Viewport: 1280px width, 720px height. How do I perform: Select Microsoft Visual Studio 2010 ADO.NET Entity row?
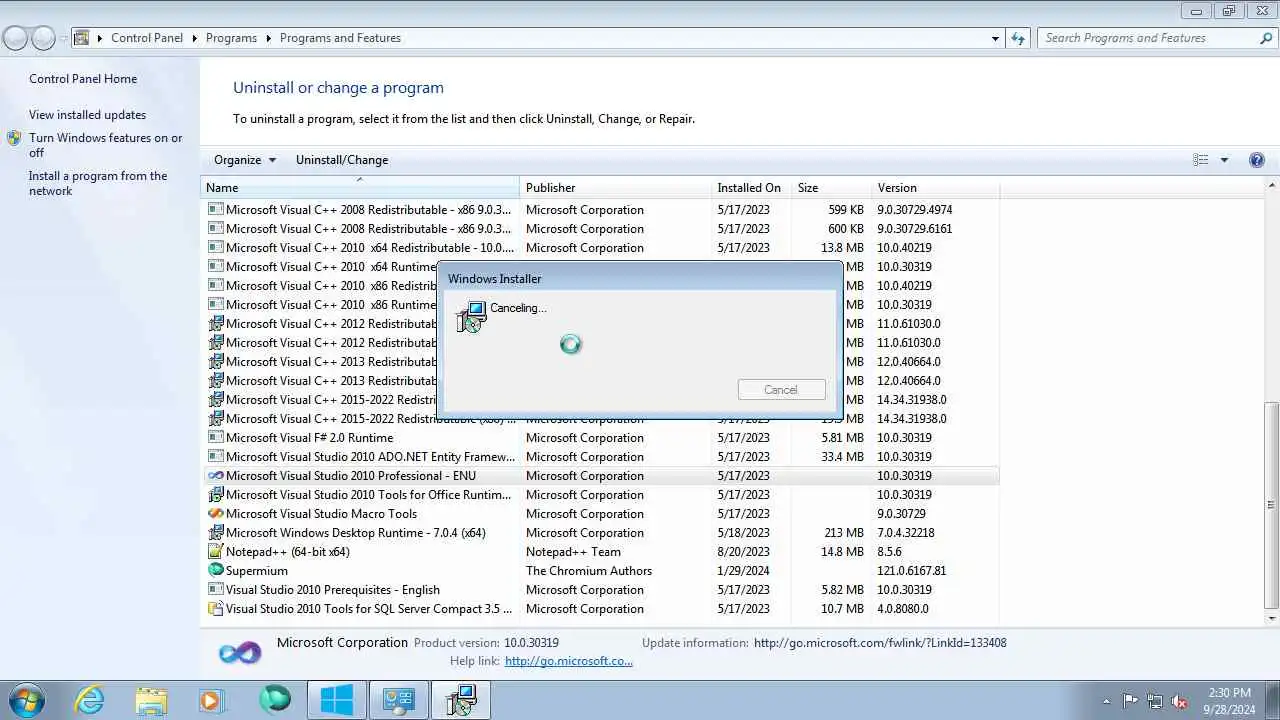point(600,457)
